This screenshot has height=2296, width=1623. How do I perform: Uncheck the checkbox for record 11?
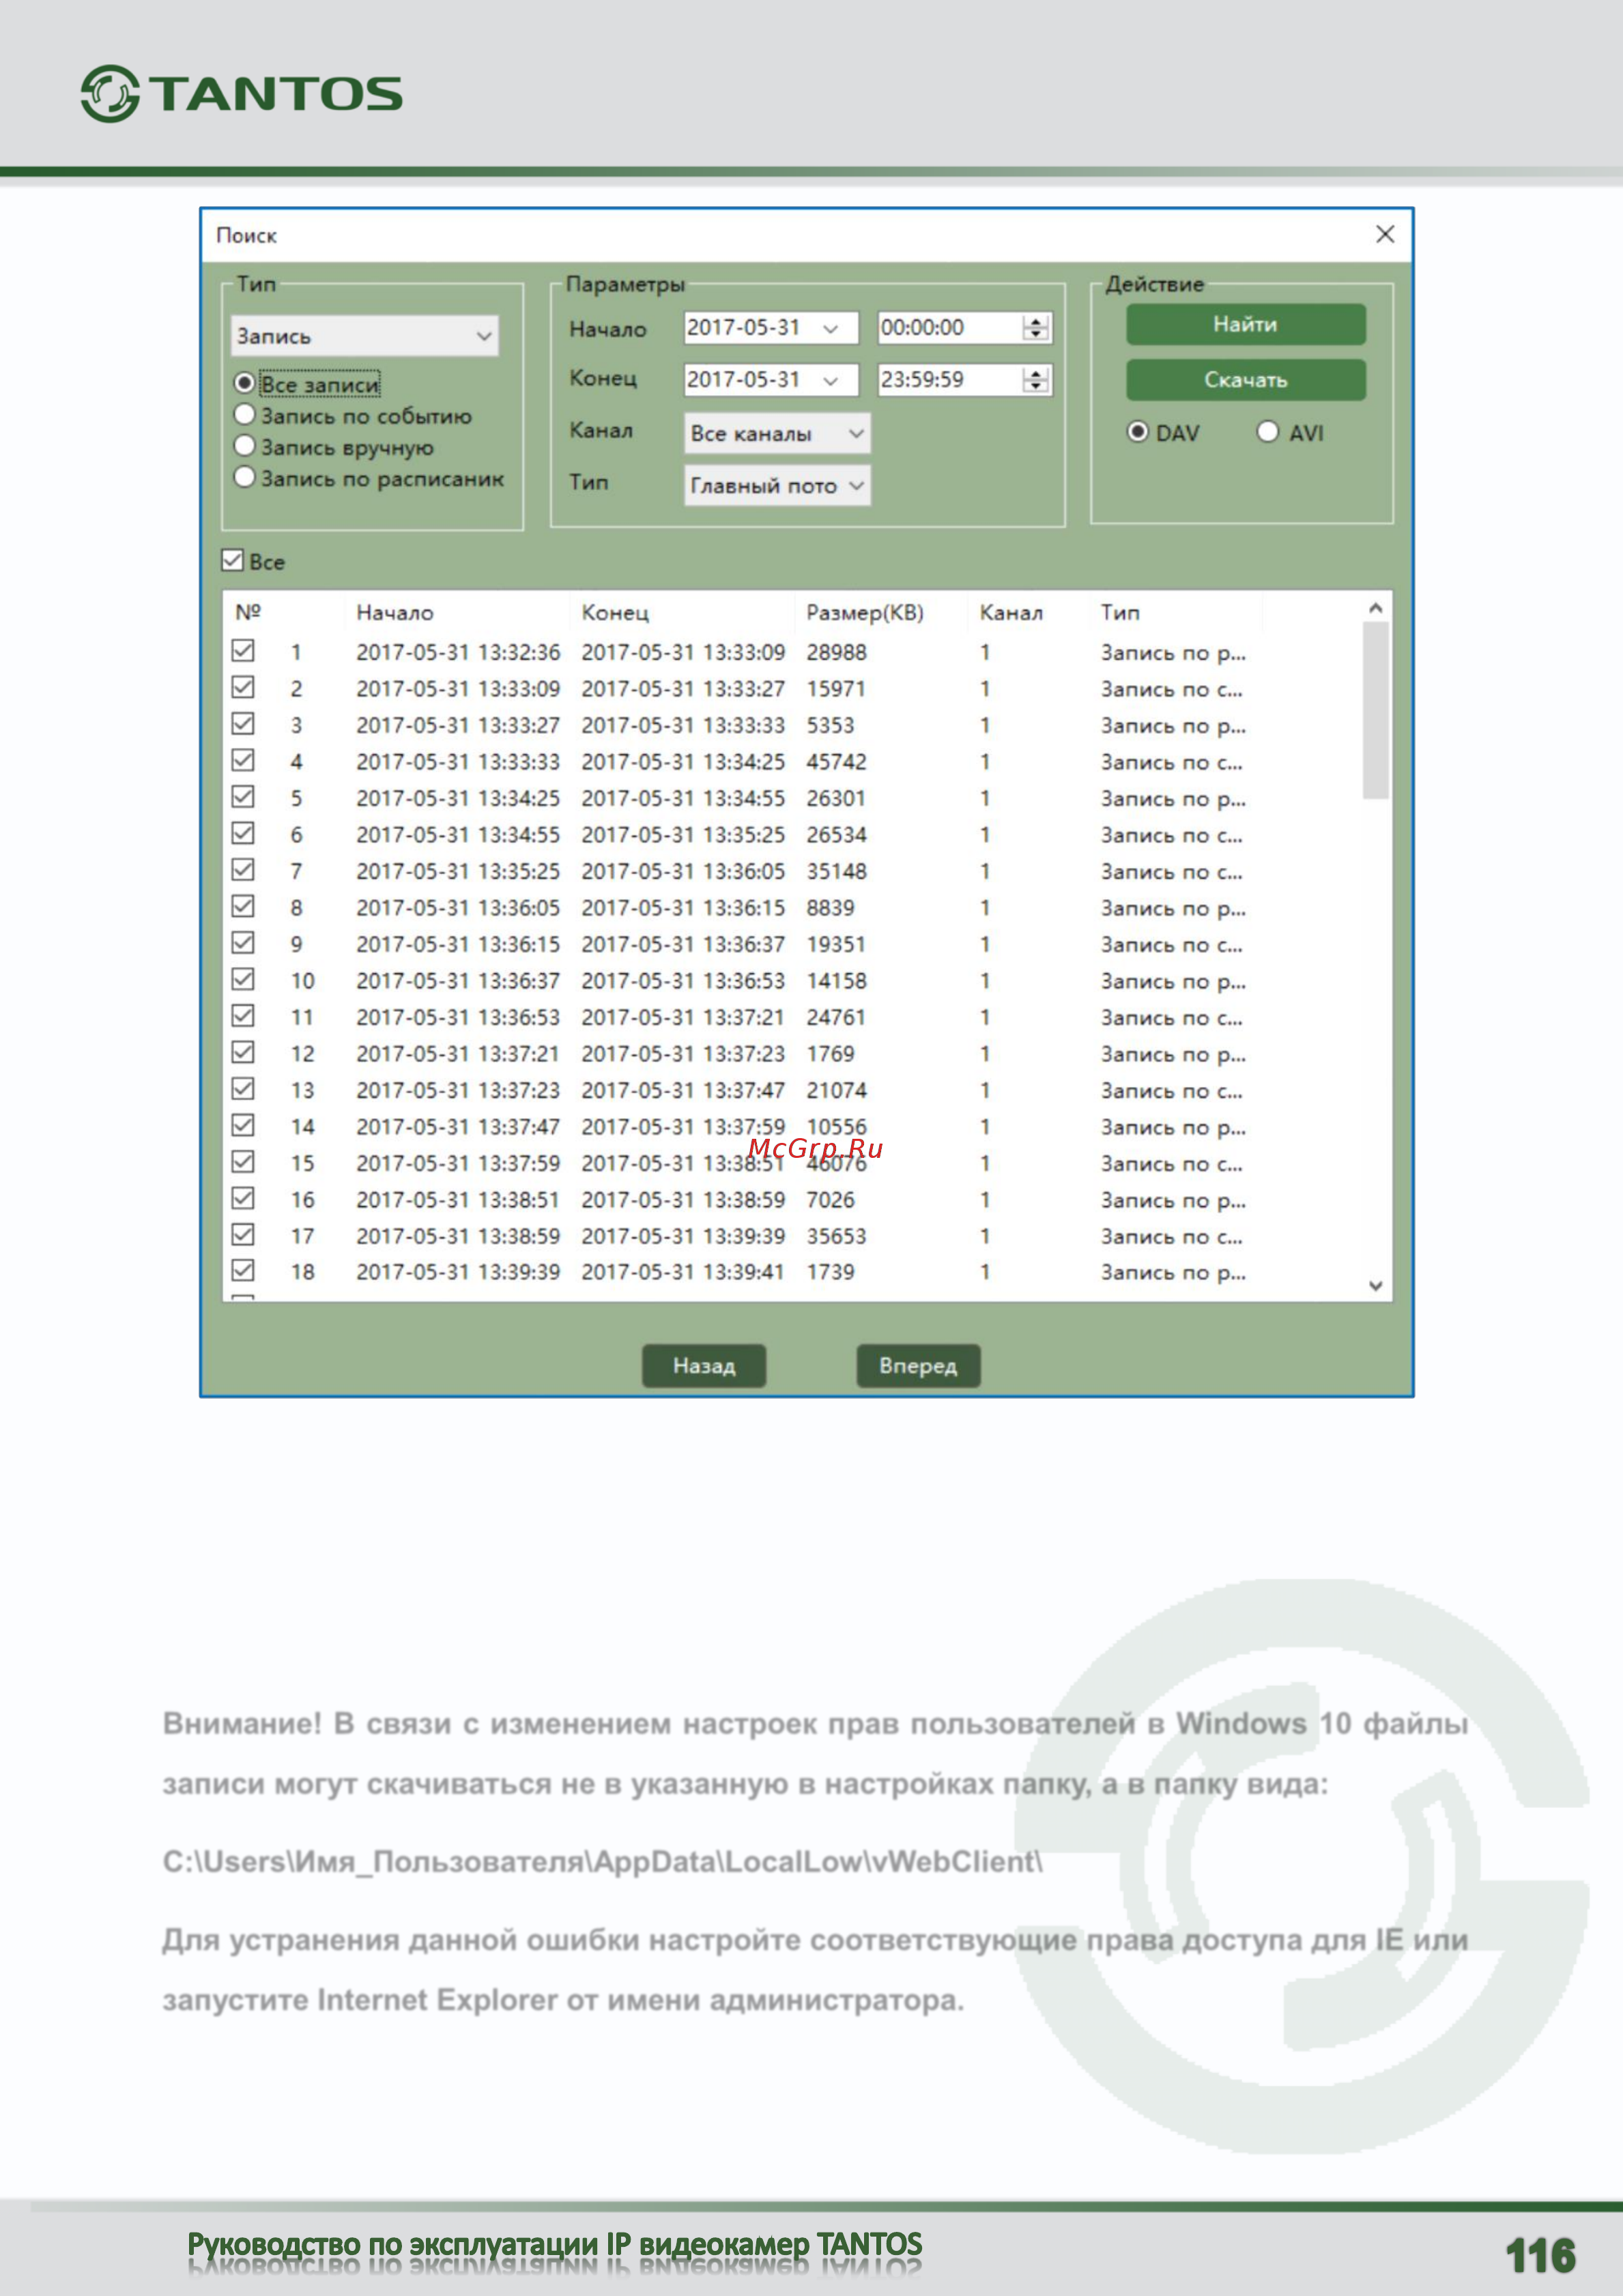point(243,1016)
